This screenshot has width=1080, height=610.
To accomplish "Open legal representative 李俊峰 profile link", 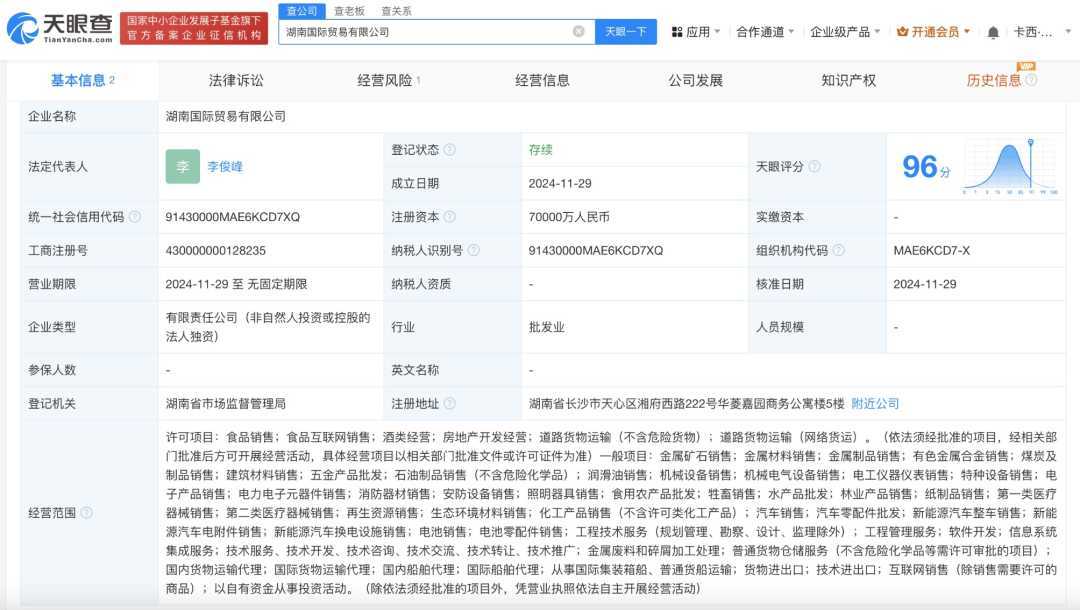I will [x=225, y=167].
